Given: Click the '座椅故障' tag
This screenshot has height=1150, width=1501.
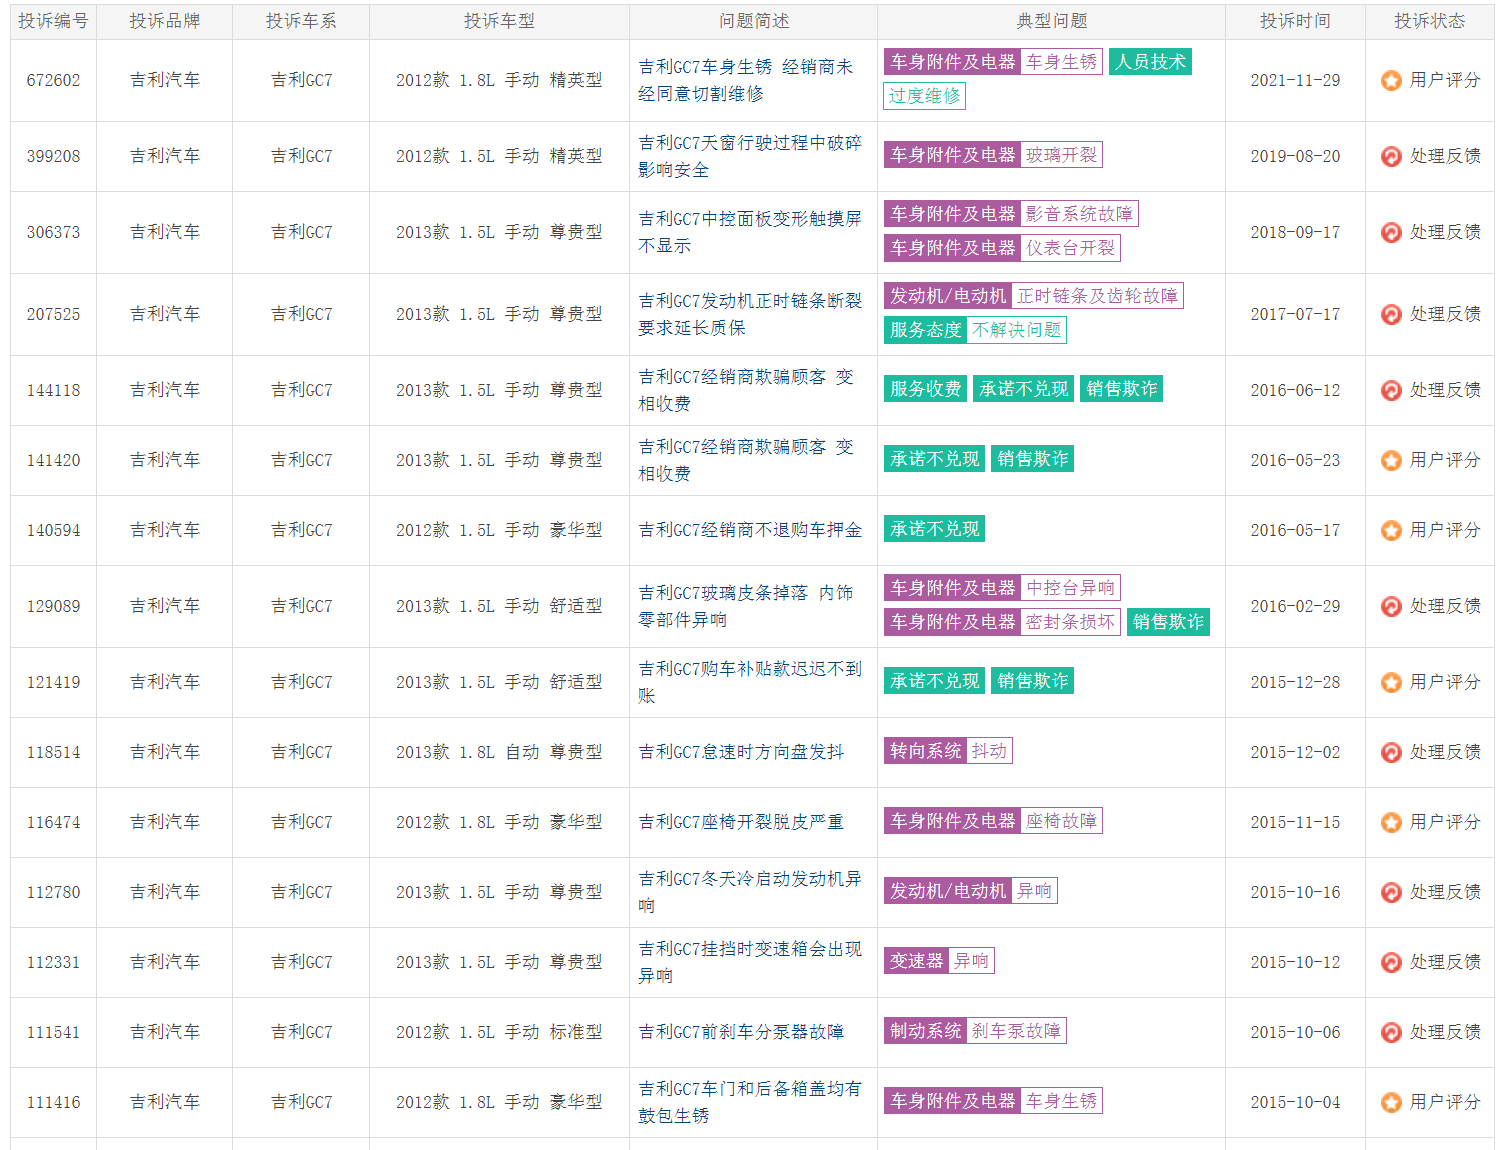Looking at the screenshot, I should (x=1062, y=821).
